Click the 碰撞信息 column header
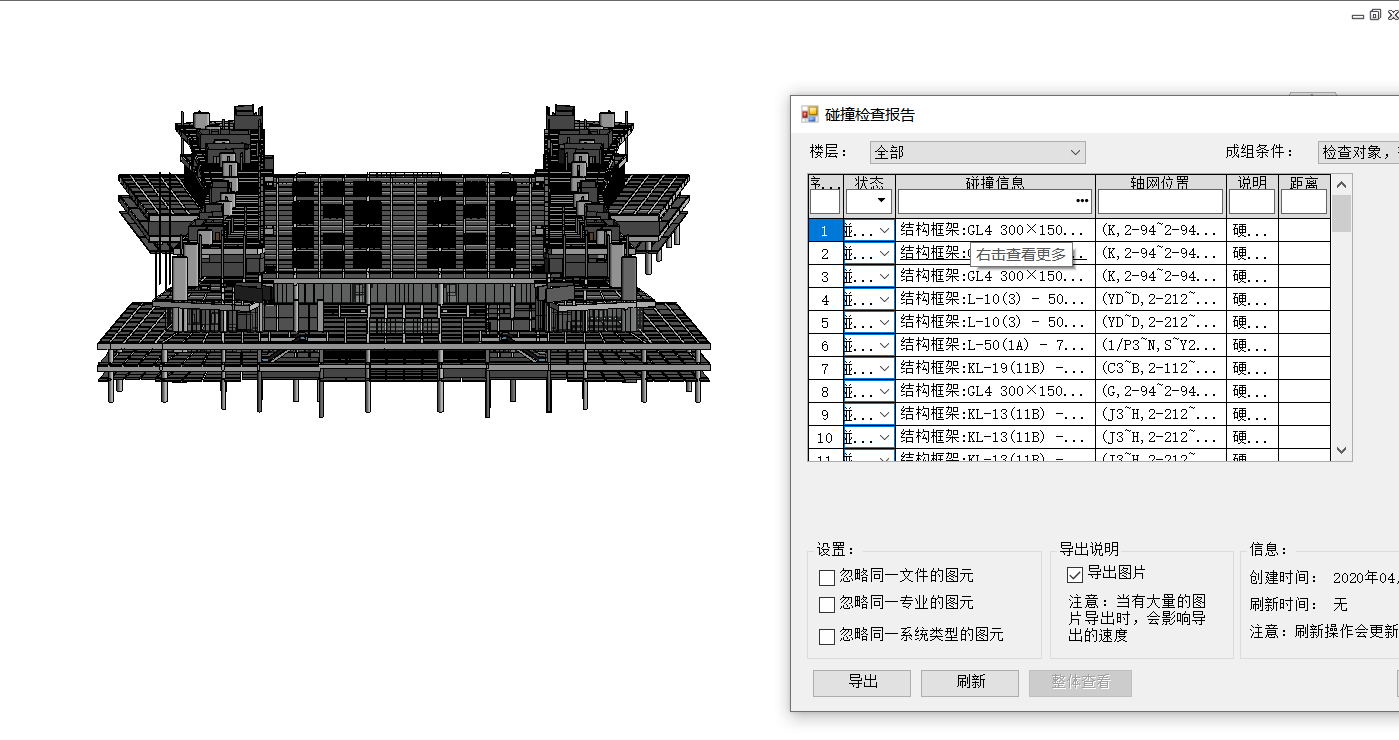 995,182
